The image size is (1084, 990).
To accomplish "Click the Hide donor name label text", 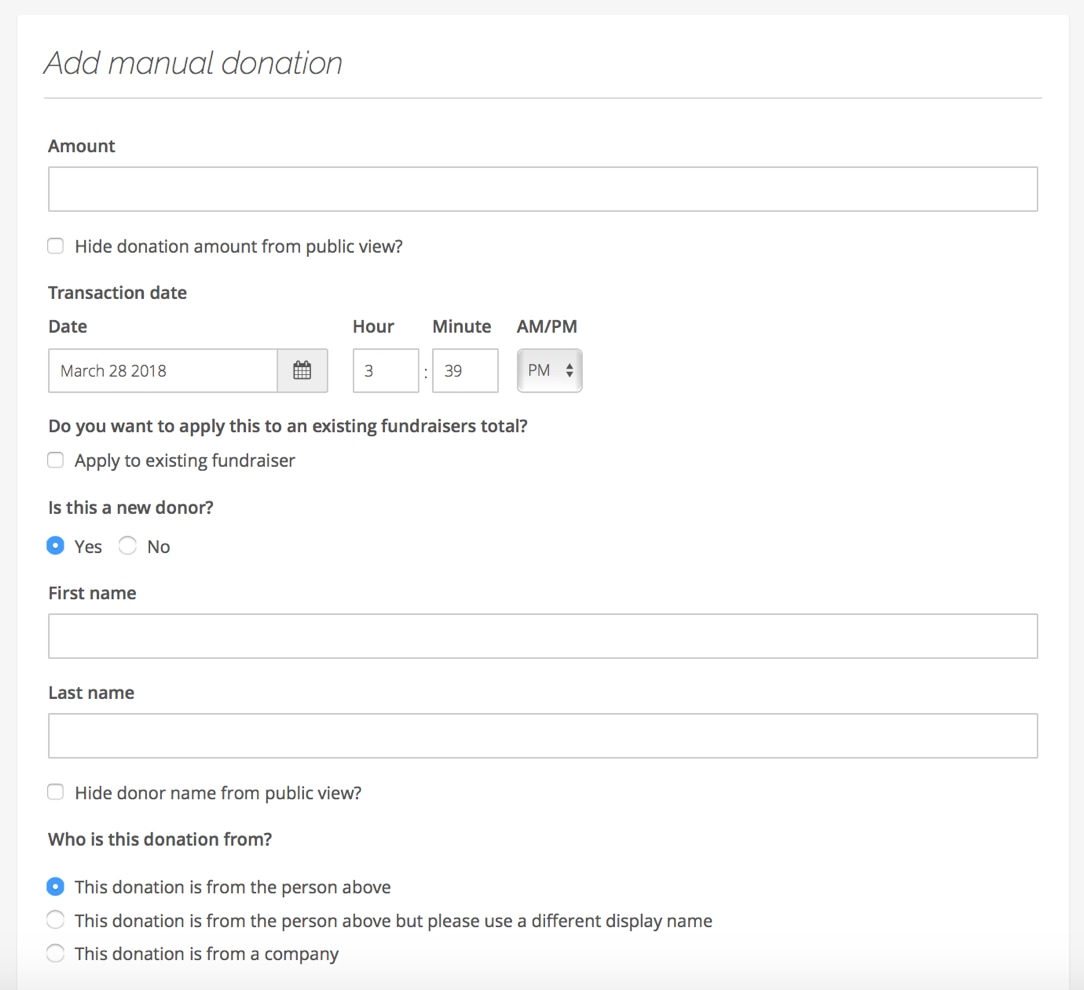I will (218, 793).
